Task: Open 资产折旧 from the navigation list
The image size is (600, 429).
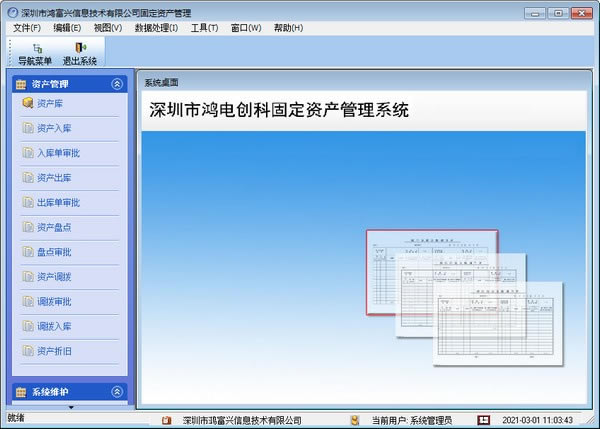Action: point(53,351)
